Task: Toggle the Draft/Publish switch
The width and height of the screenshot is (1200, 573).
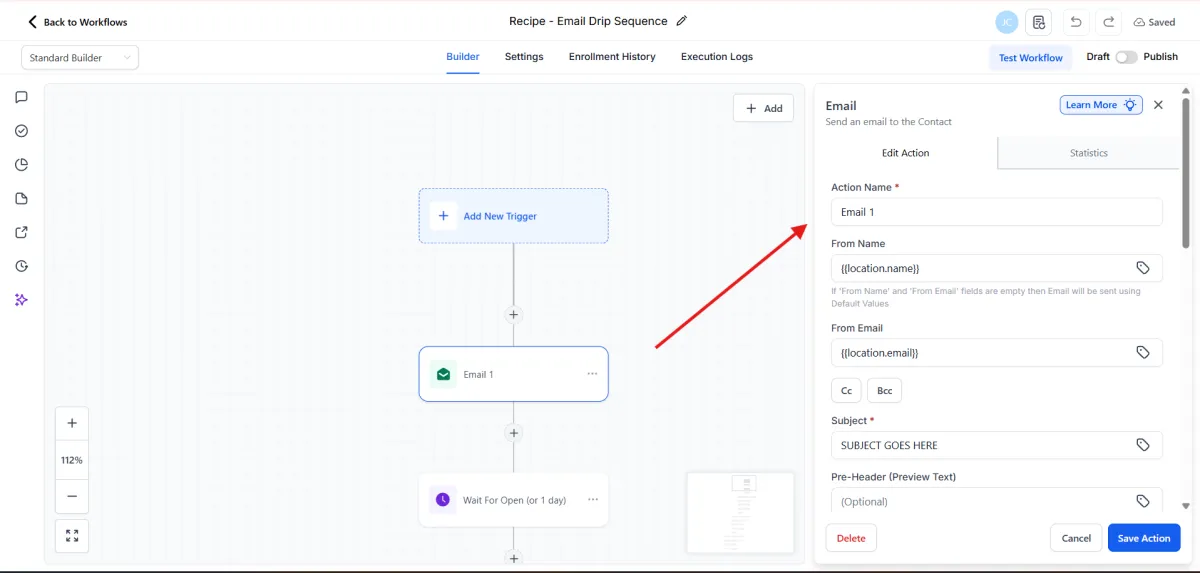Action: pos(1126,57)
